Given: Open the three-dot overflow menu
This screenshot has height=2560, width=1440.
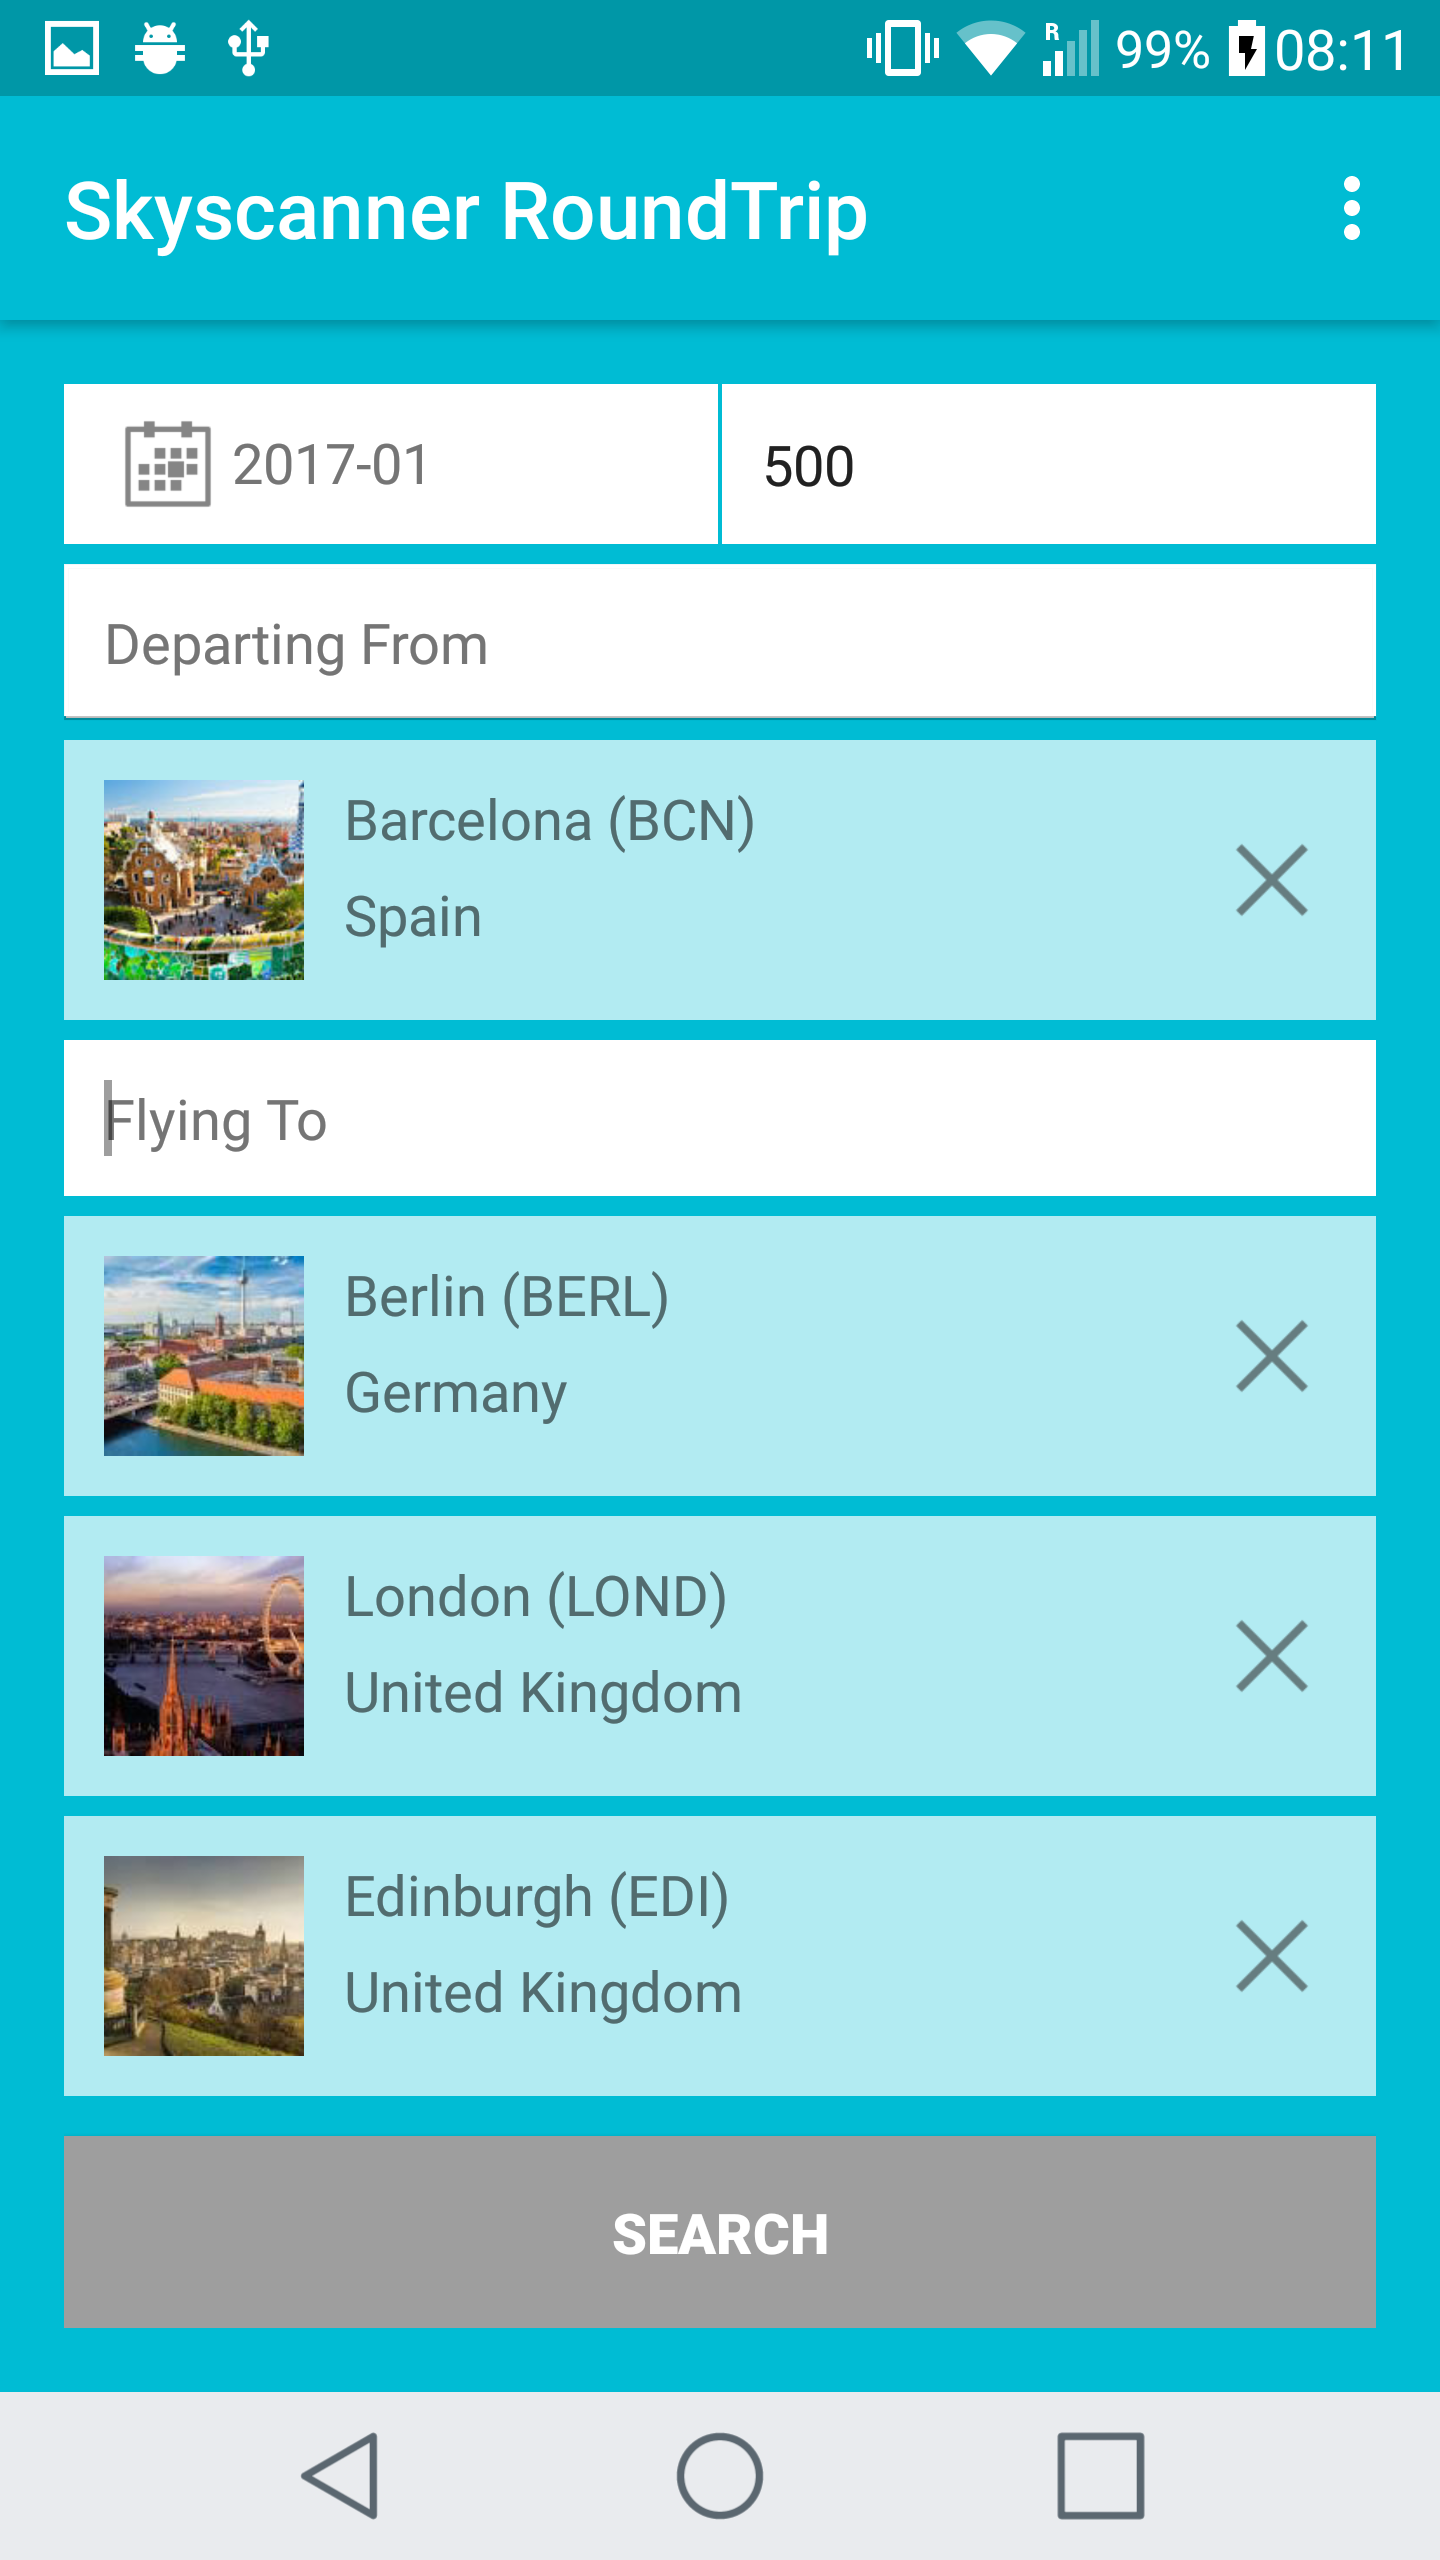Looking at the screenshot, I should click(x=1351, y=209).
